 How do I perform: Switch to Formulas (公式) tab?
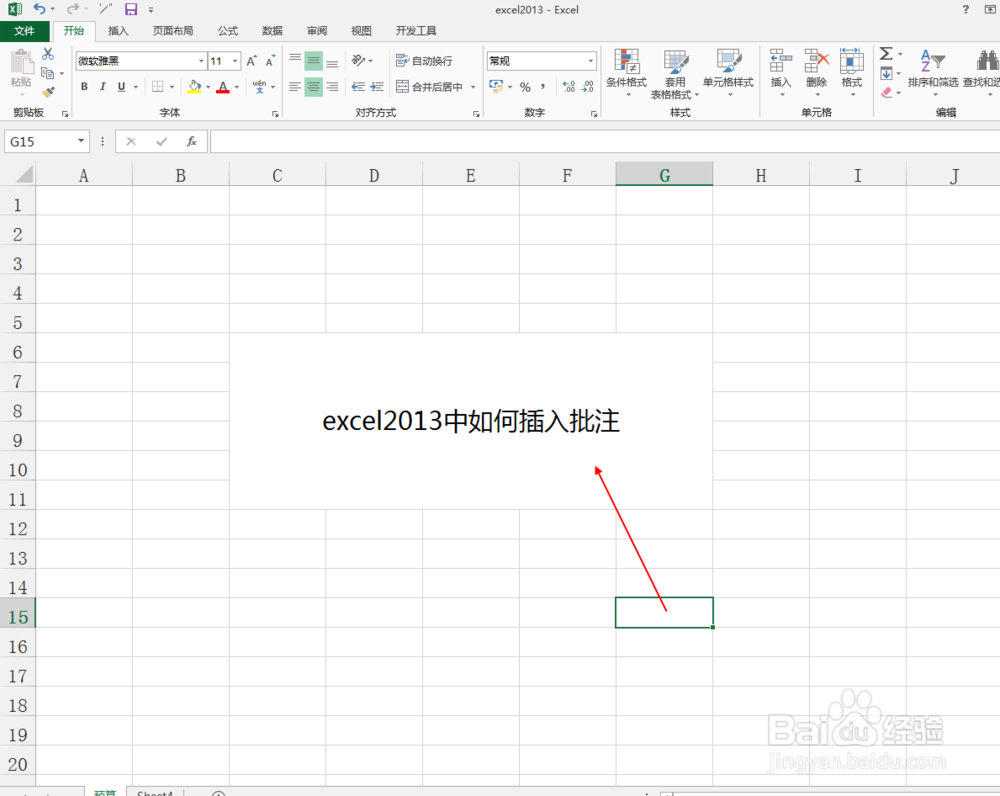[228, 31]
